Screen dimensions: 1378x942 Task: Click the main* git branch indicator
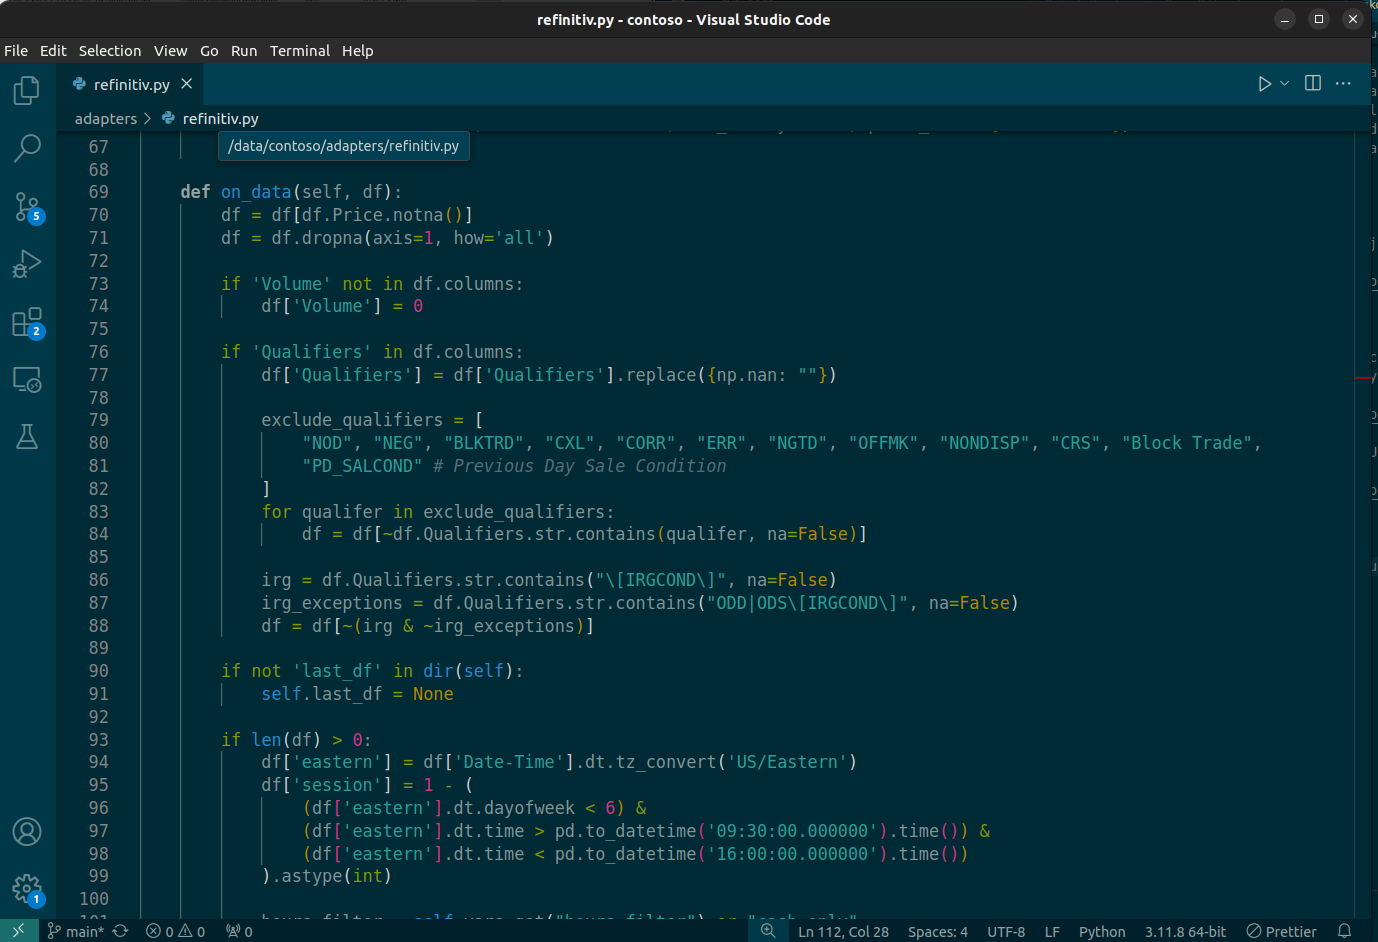tap(76, 931)
